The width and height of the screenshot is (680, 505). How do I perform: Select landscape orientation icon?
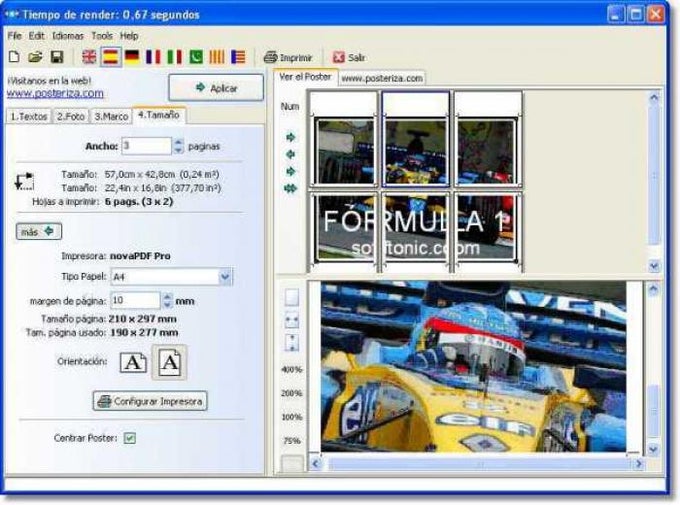[133, 363]
